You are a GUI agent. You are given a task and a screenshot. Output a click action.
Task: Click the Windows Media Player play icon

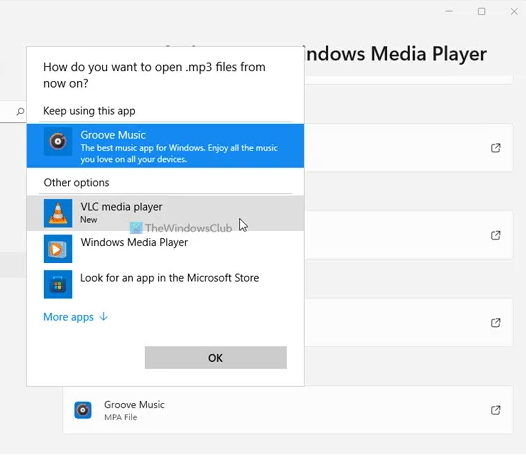tap(58, 249)
